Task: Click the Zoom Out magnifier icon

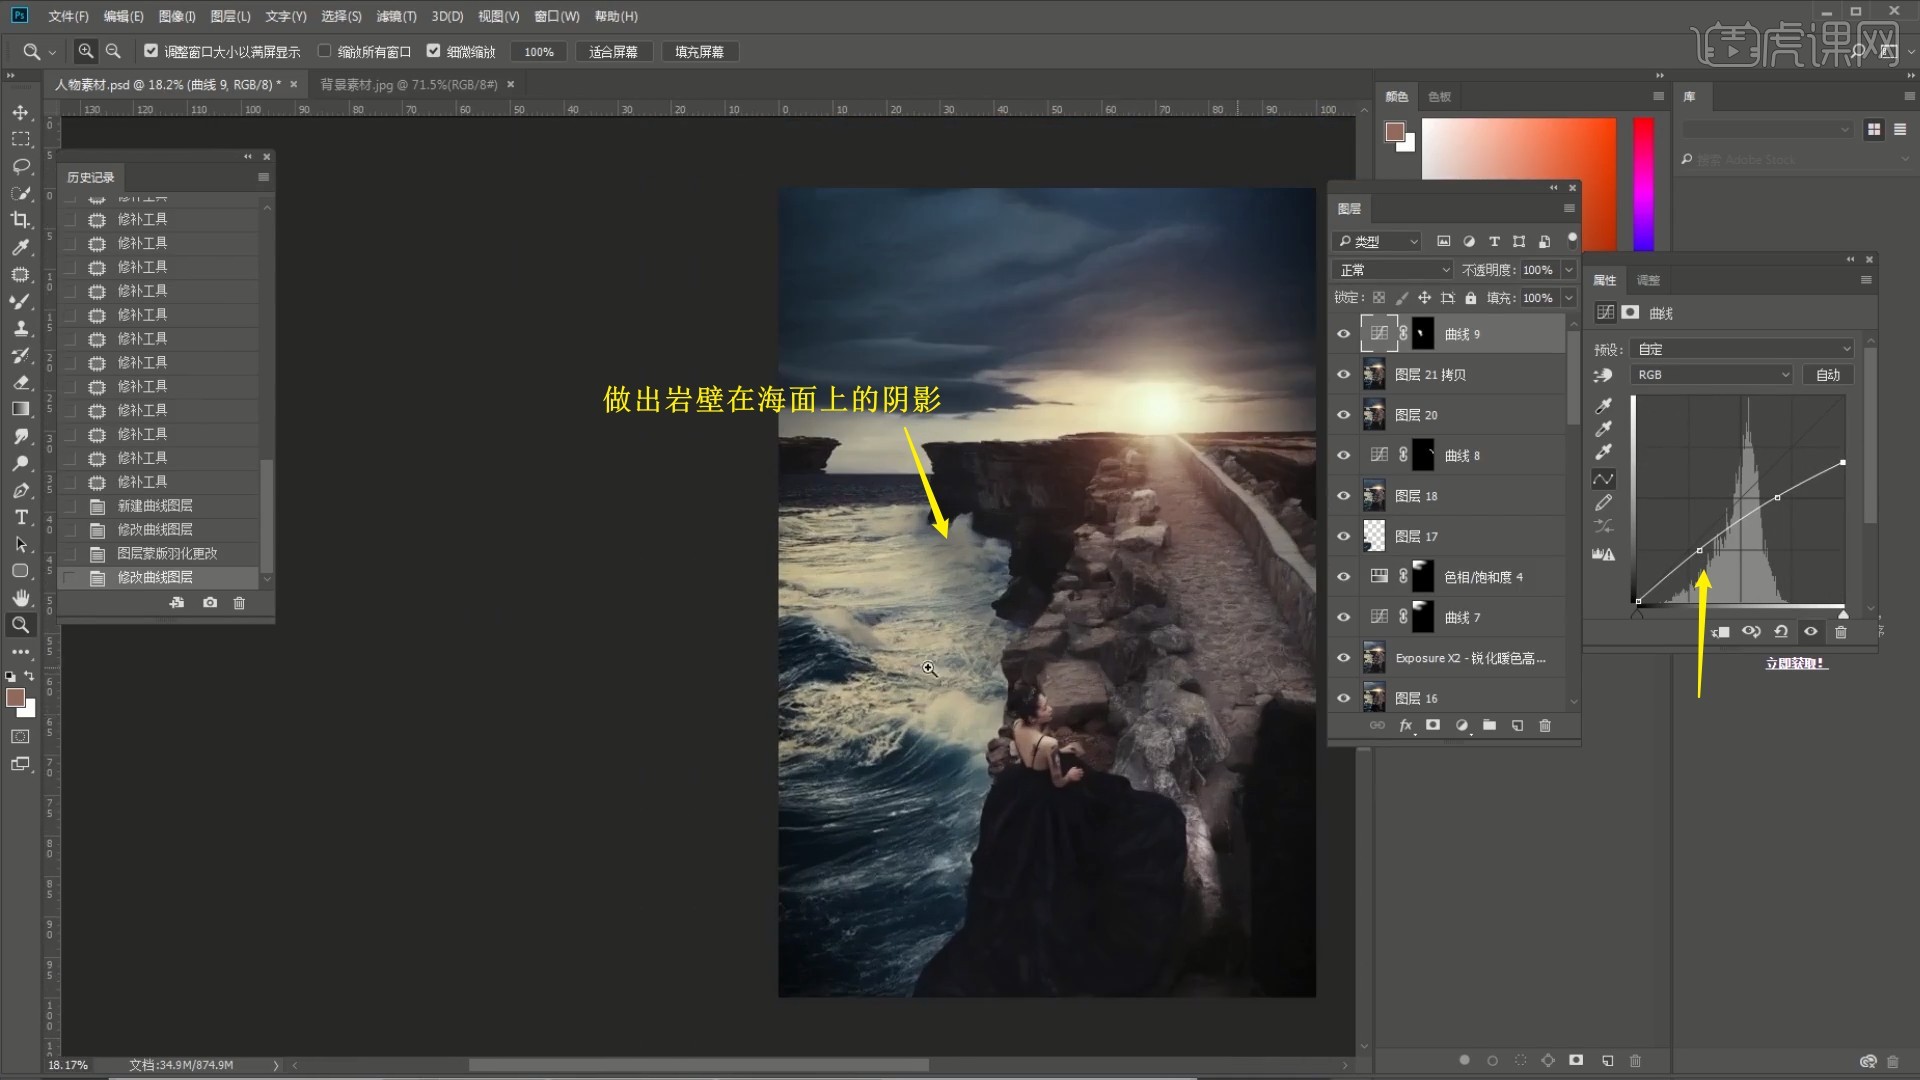Action: coord(113,51)
